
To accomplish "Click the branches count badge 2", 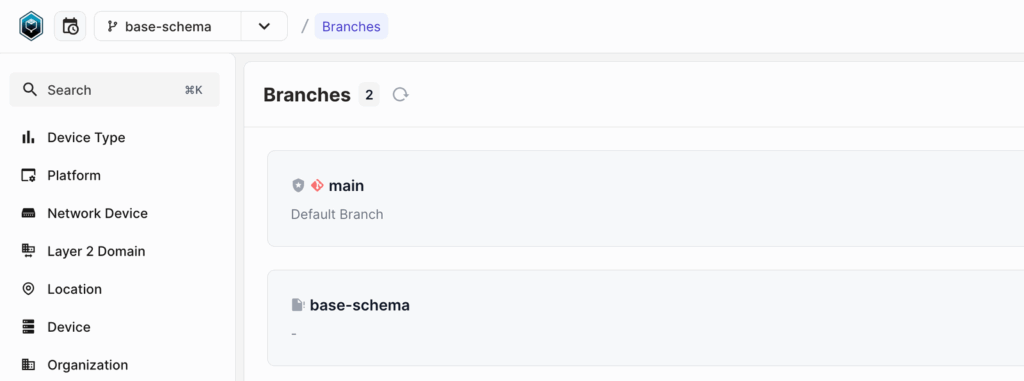I will point(369,95).
